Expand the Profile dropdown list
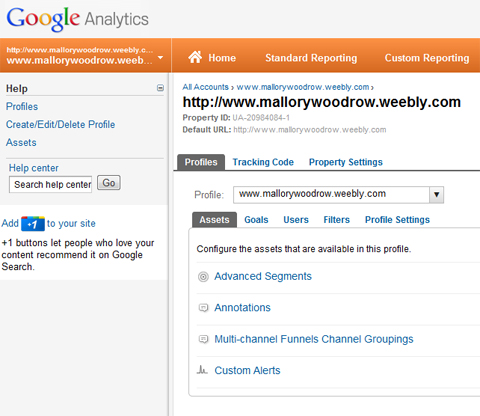The height and width of the screenshot is (416, 480). point(436,194)
